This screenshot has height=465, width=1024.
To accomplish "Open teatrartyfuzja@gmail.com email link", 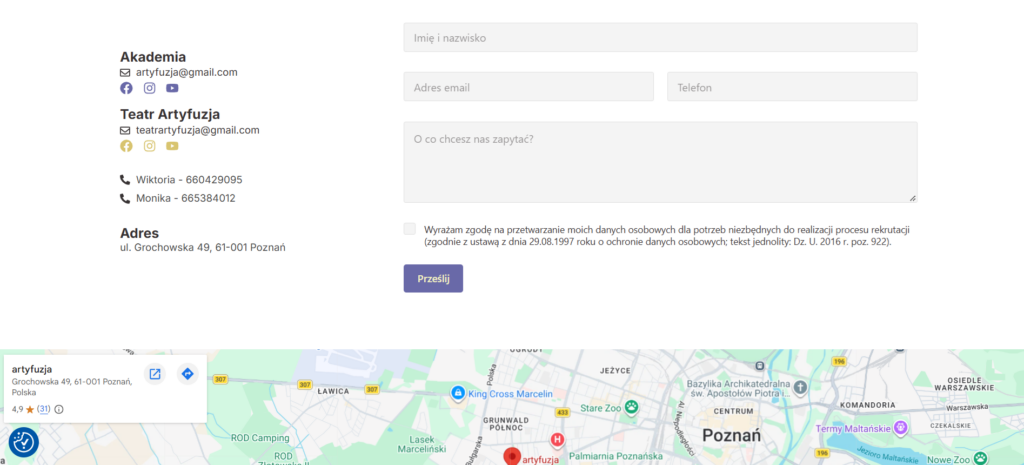I will point(198,131).
